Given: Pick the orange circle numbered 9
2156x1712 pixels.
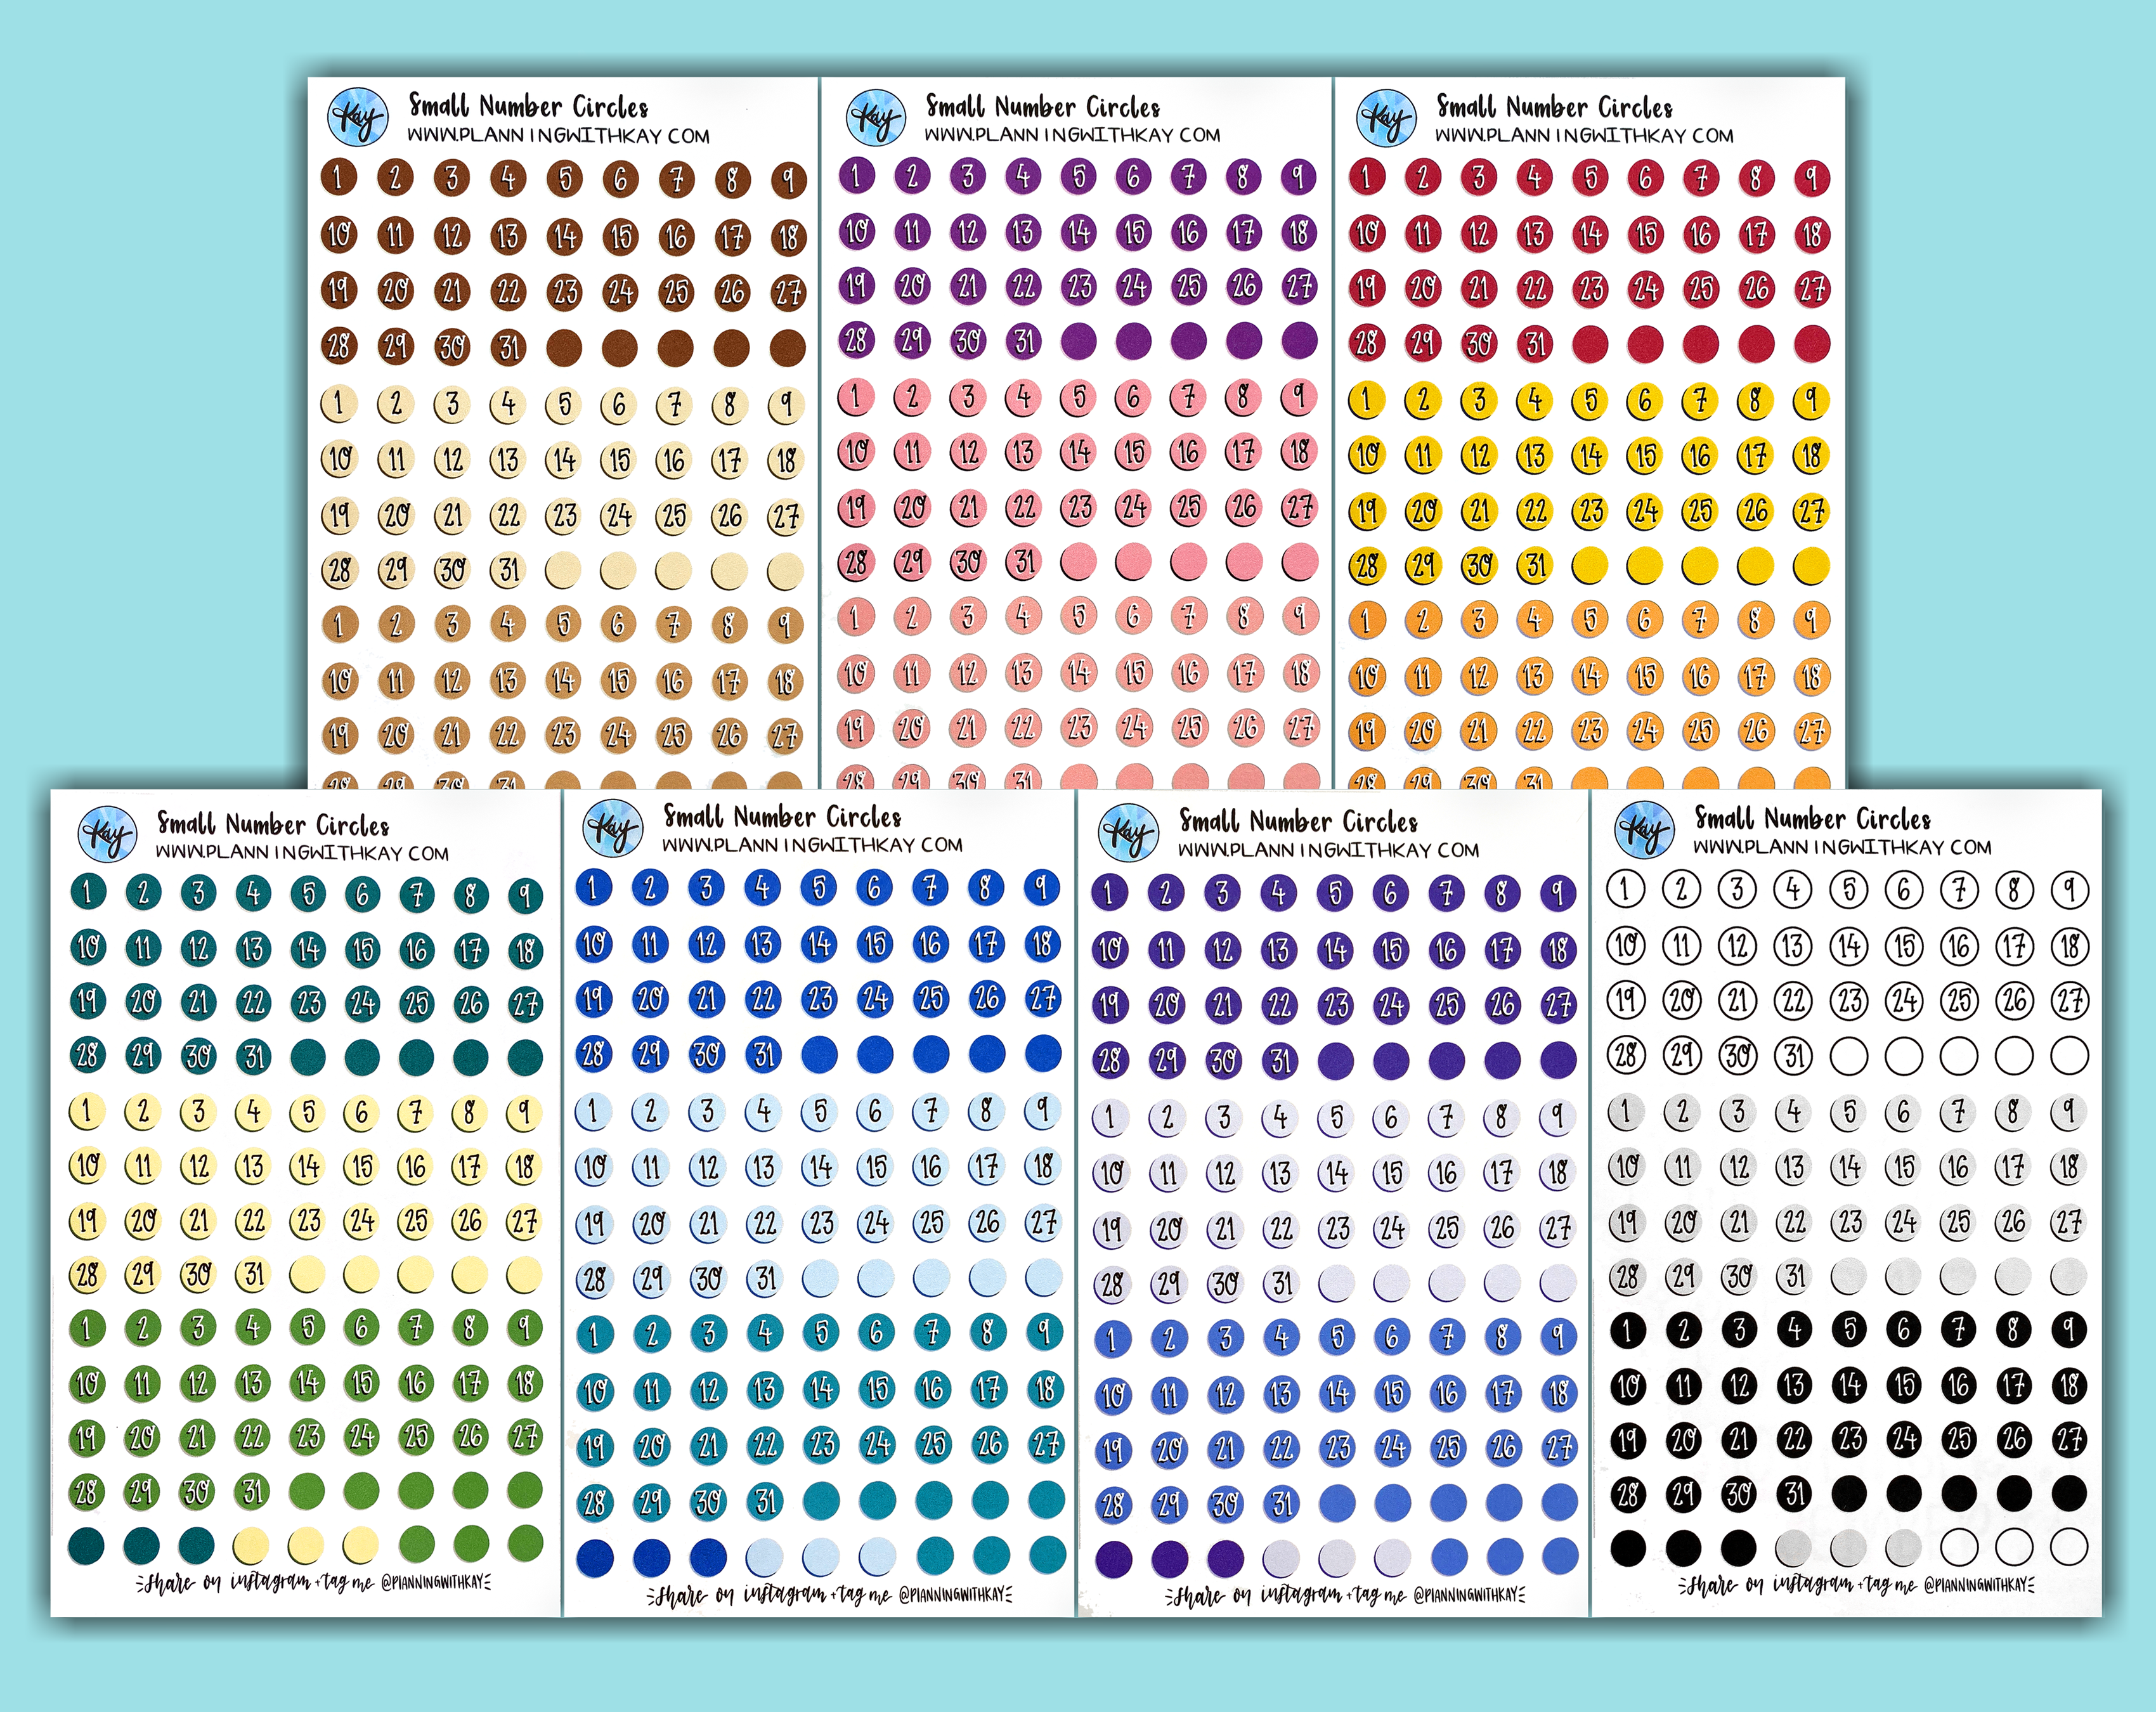Looking at the screenshot, I should 1811,620.
